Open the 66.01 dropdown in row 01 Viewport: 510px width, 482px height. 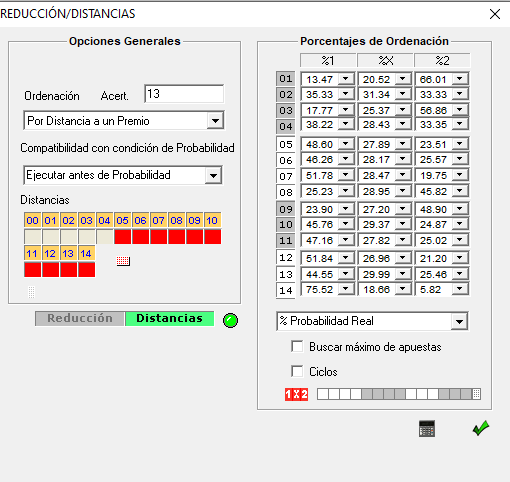[460, 79]
